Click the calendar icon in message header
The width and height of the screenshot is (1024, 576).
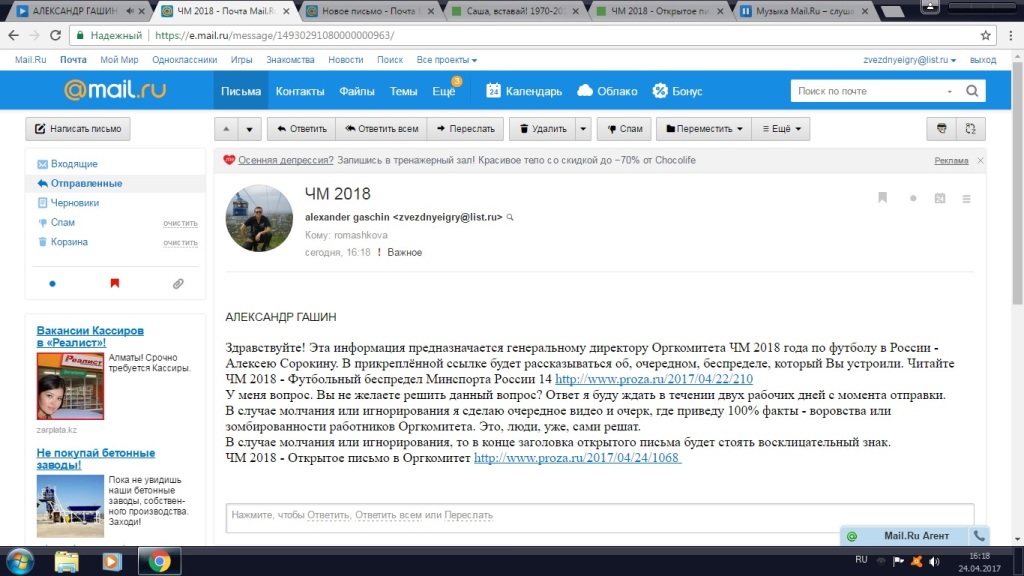pyautogui.click(x=940, y=198)
